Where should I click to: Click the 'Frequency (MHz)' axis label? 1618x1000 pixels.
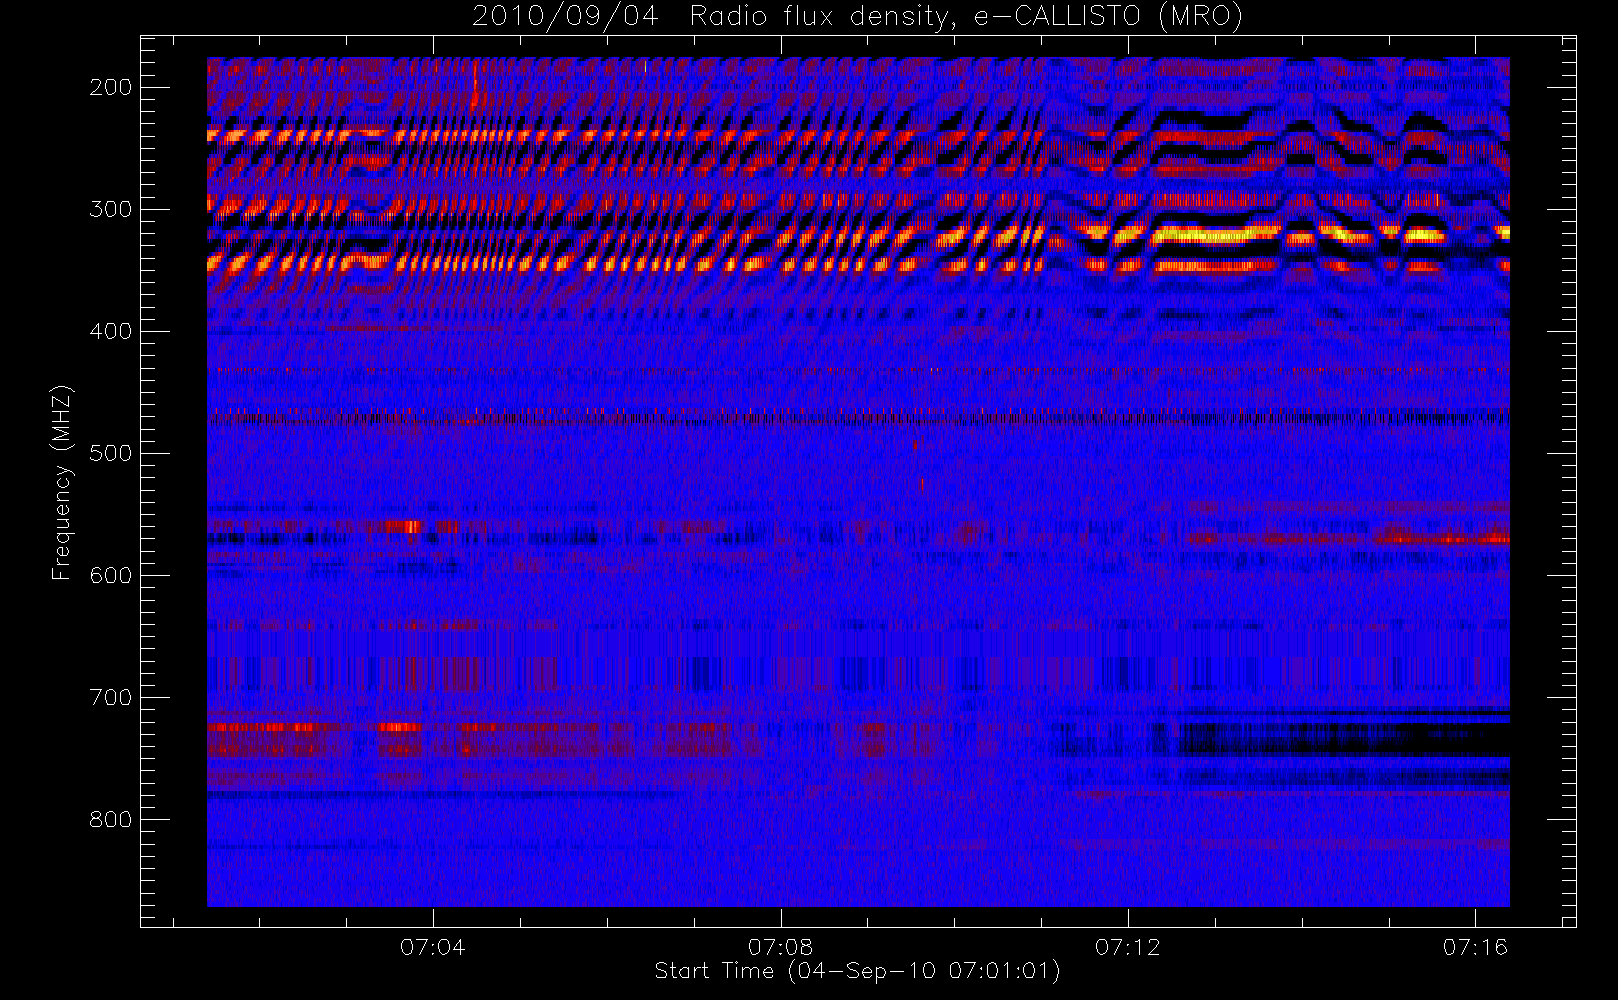point(62,482)
